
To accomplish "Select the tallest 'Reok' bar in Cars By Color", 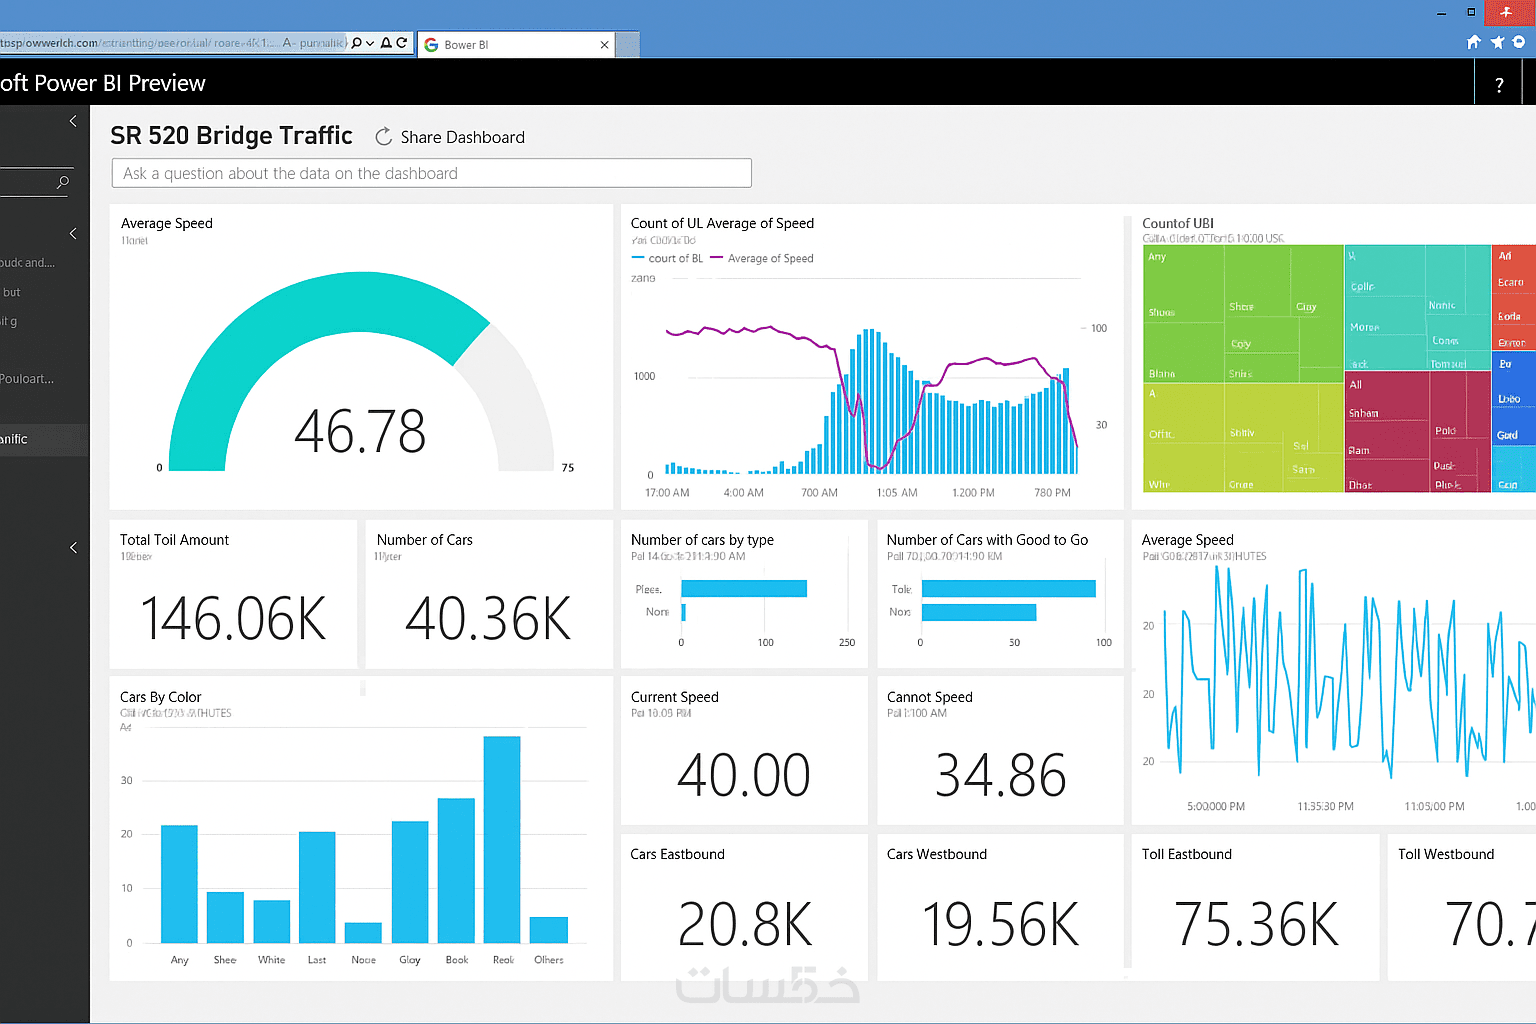I will (x=502, y=840).
